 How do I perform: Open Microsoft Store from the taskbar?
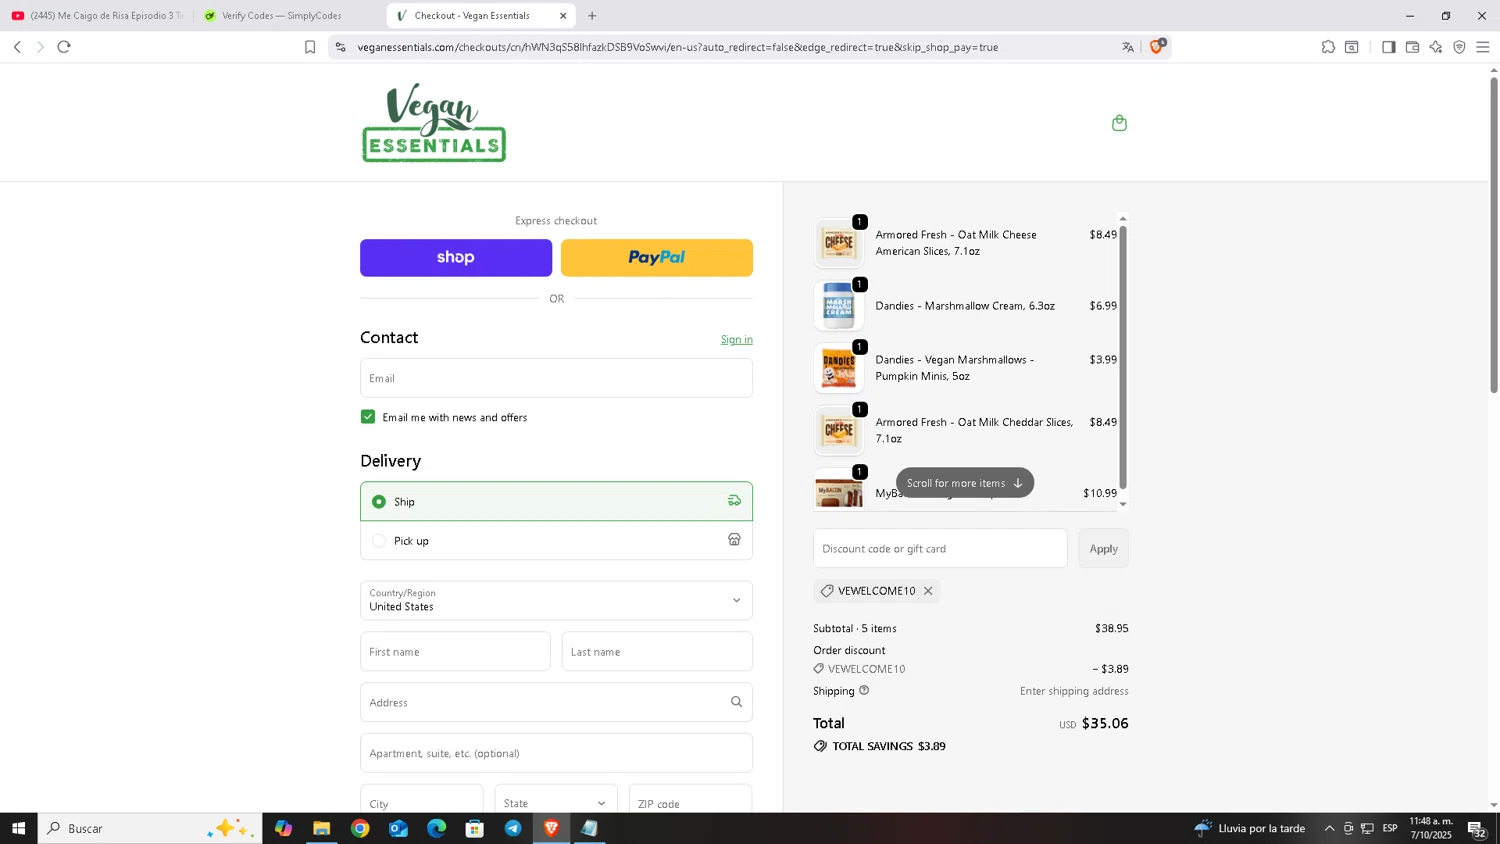(x=475, y=828)
